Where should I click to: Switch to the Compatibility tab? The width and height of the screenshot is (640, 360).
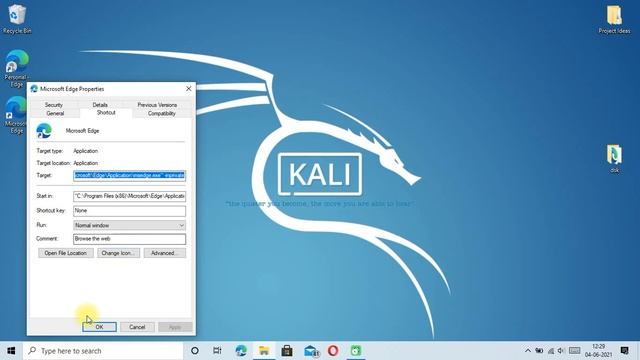click(162, 113)
